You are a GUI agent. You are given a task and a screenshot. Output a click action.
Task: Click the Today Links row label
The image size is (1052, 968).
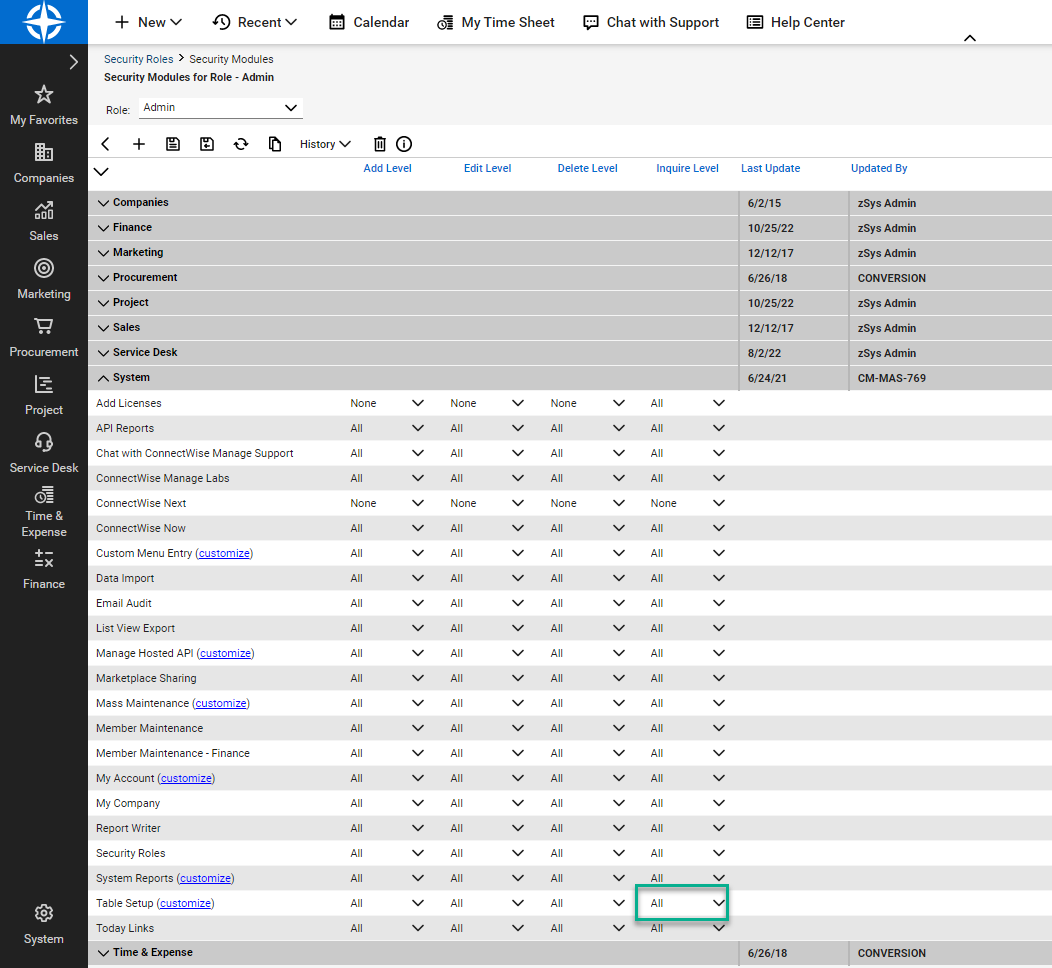(x=125, y=928)
